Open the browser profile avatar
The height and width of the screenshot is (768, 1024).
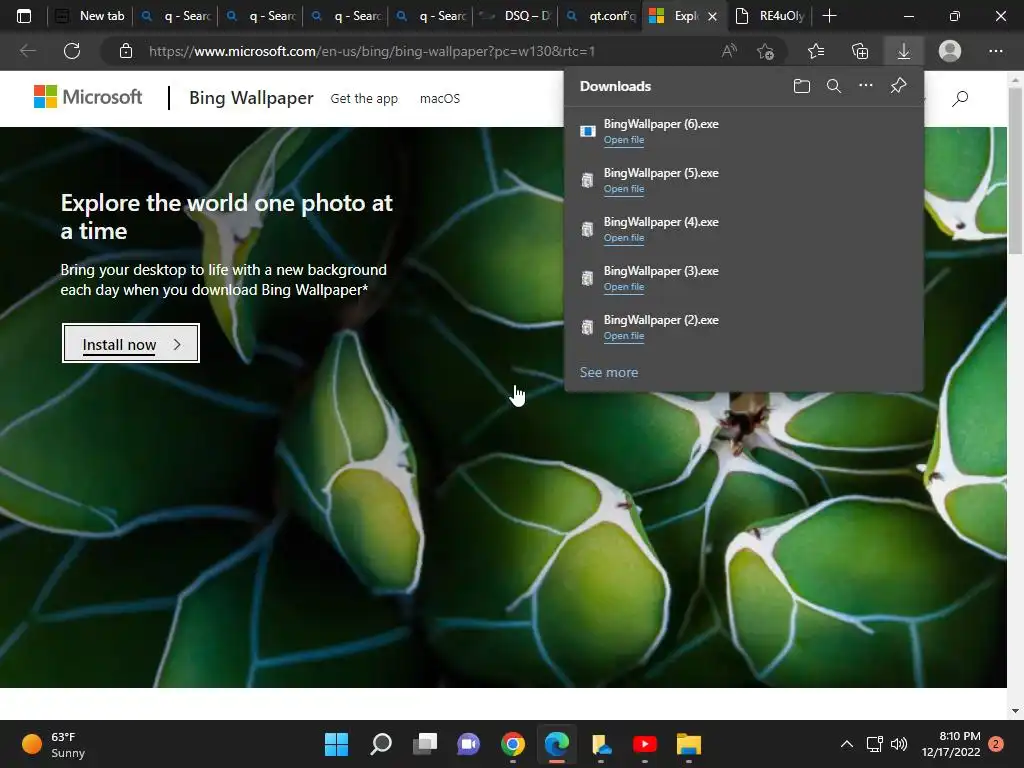pyautogui.click(x=950, y=51)
